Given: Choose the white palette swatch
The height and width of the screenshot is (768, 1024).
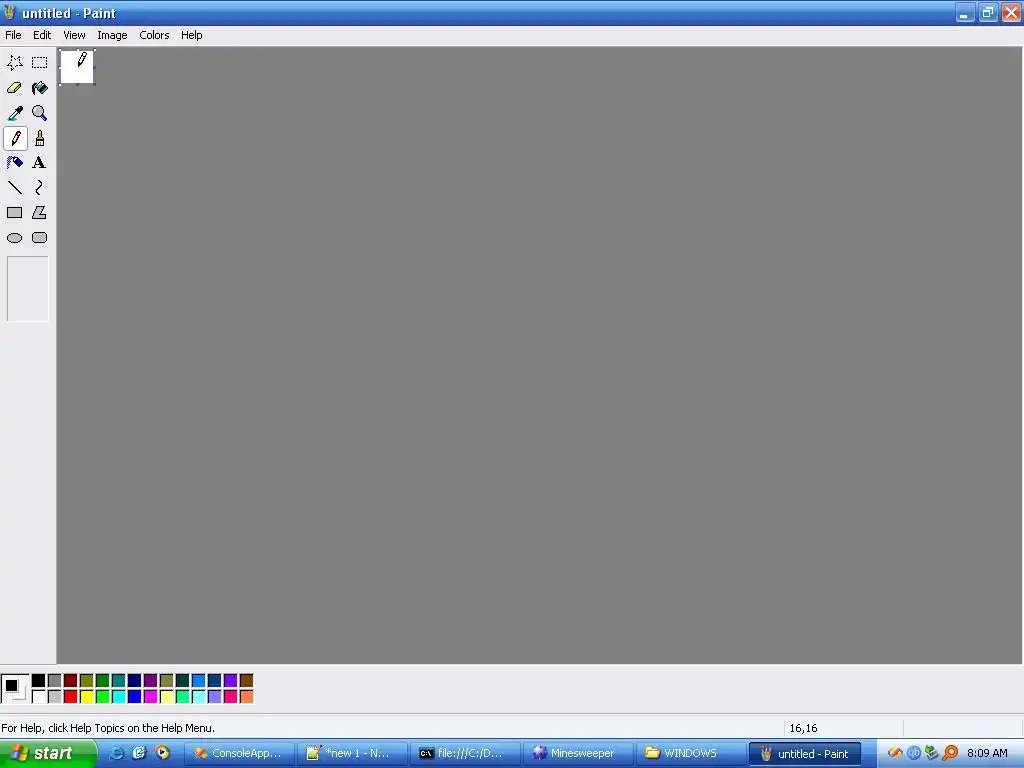Looking at the screenshot, I should pyautogui.click(x=39, y=697).
